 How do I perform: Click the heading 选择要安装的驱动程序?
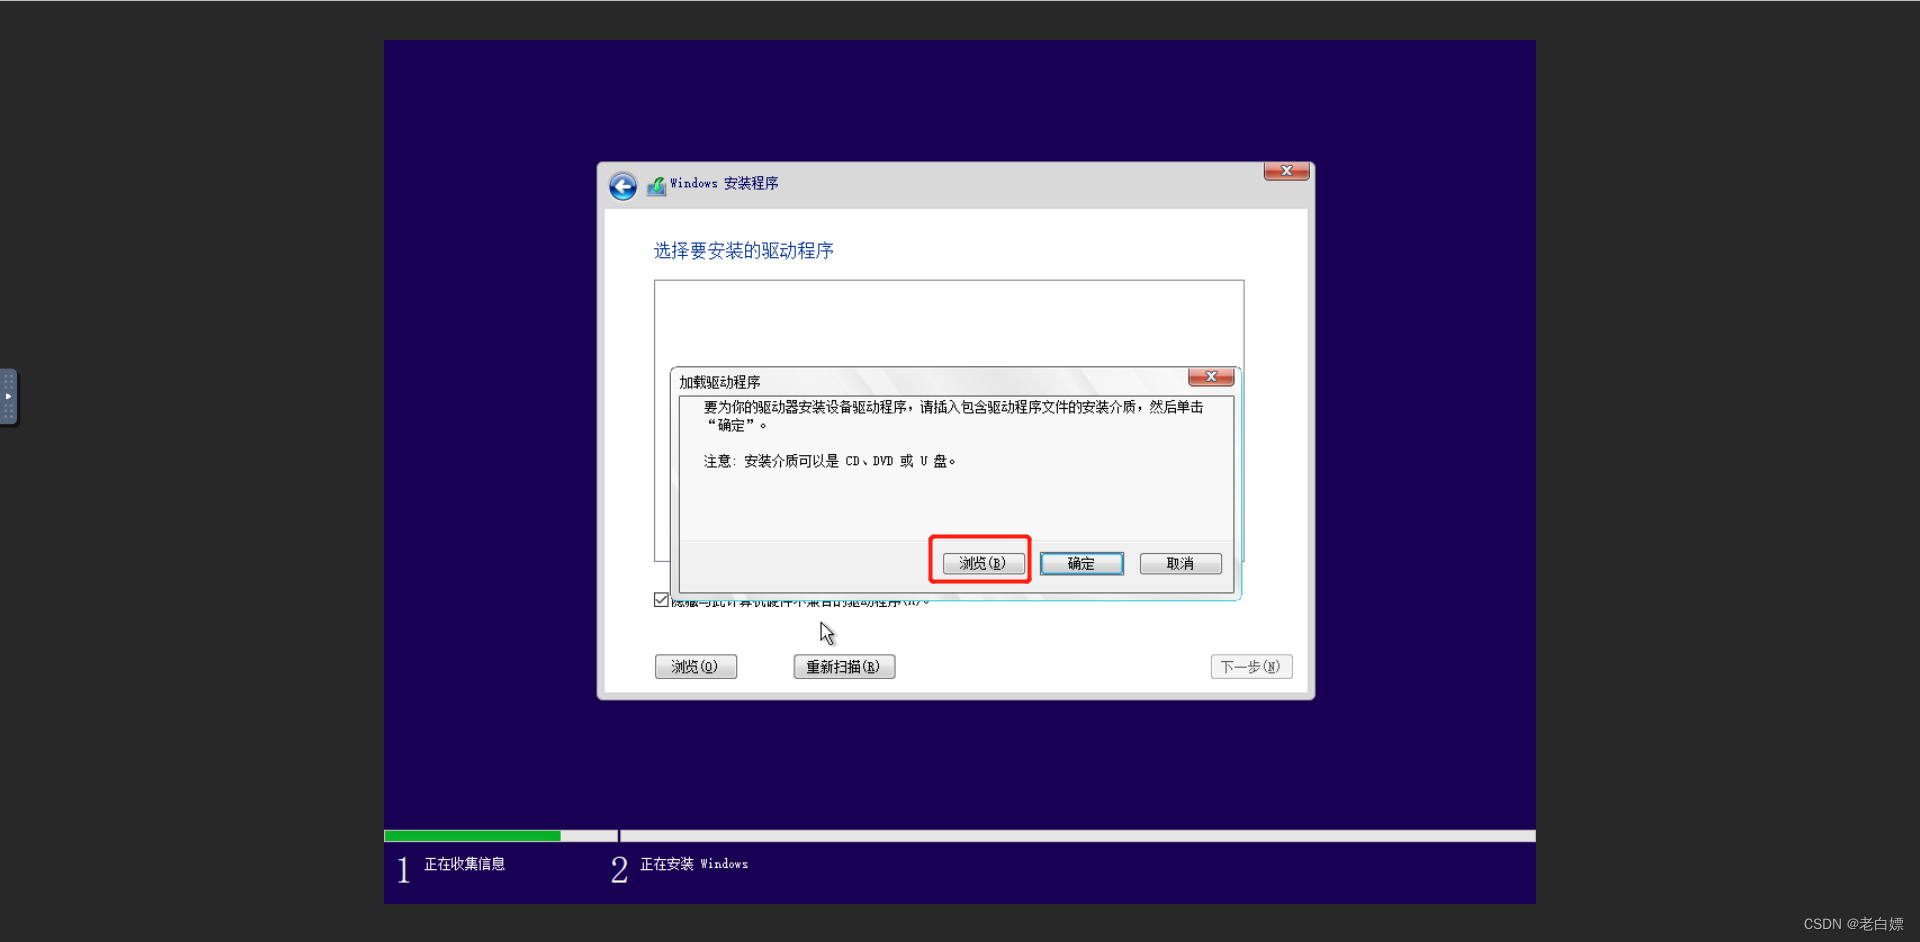click(x=744, y=251)
